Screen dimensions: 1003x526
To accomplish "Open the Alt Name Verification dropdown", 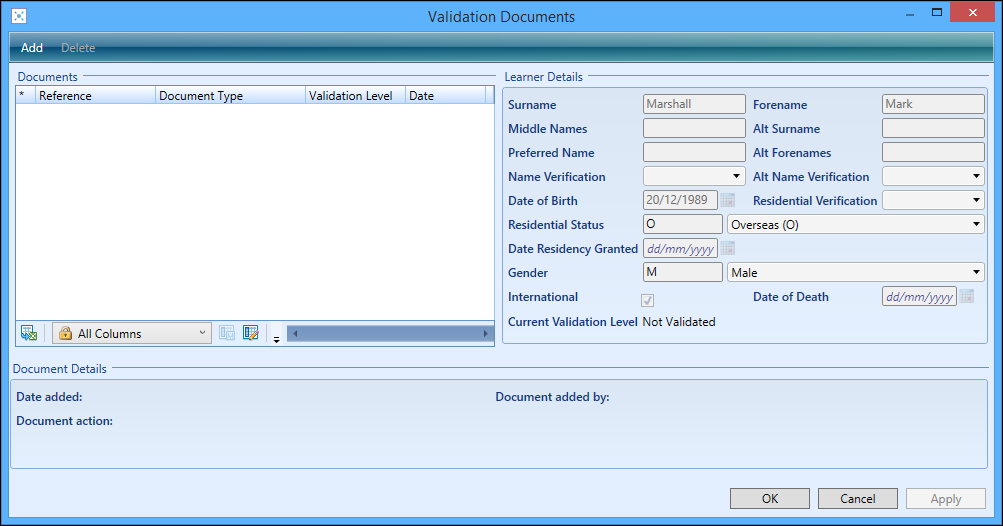I will (x=933, y=176).
